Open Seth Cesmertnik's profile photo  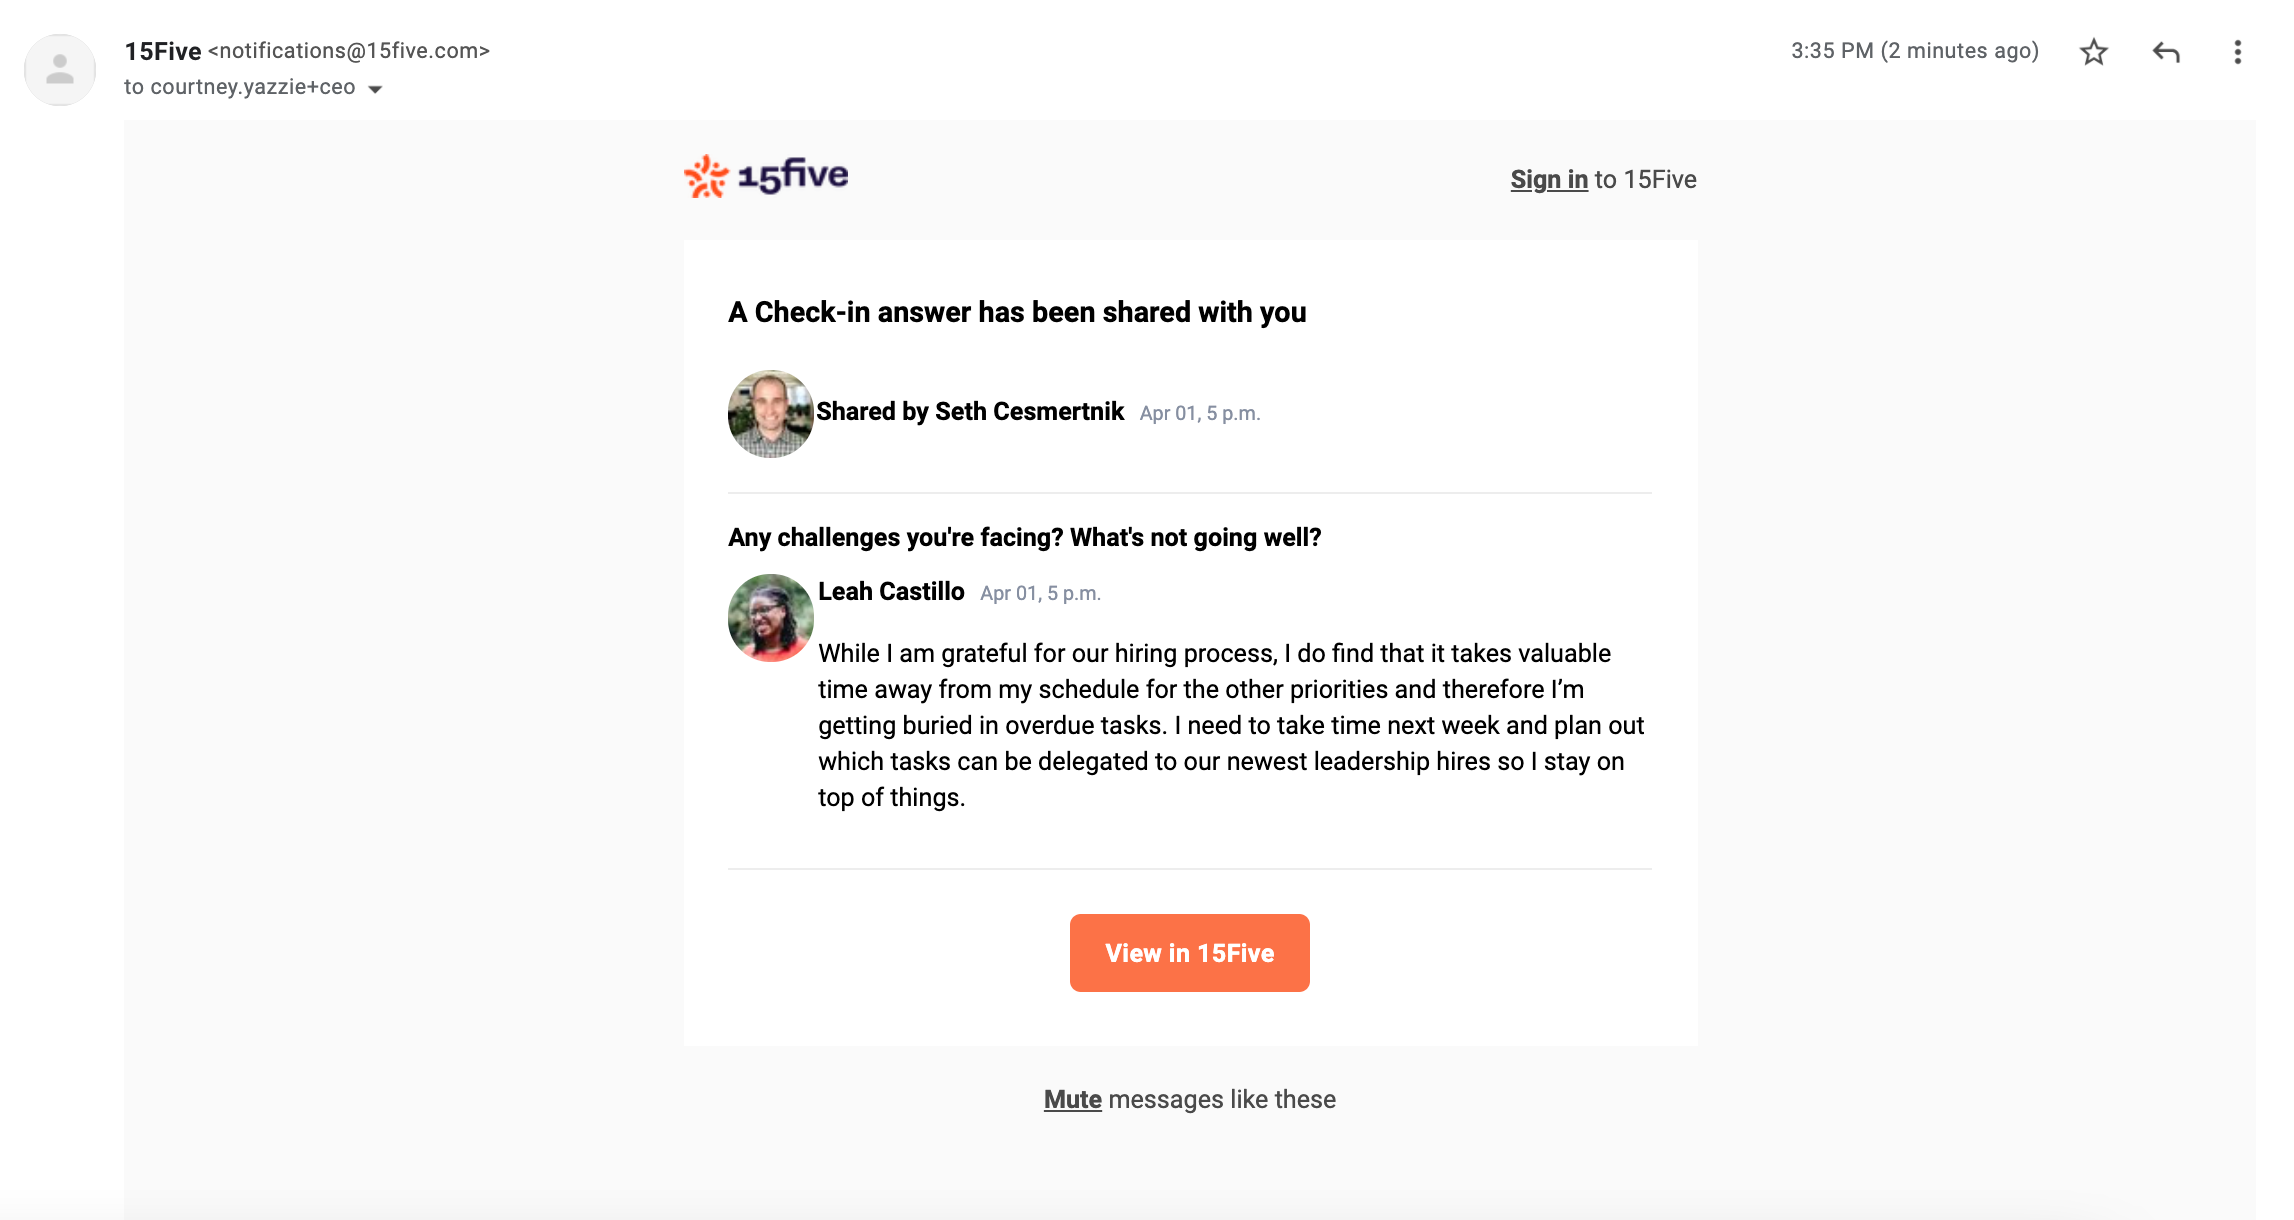pos(771,413)
